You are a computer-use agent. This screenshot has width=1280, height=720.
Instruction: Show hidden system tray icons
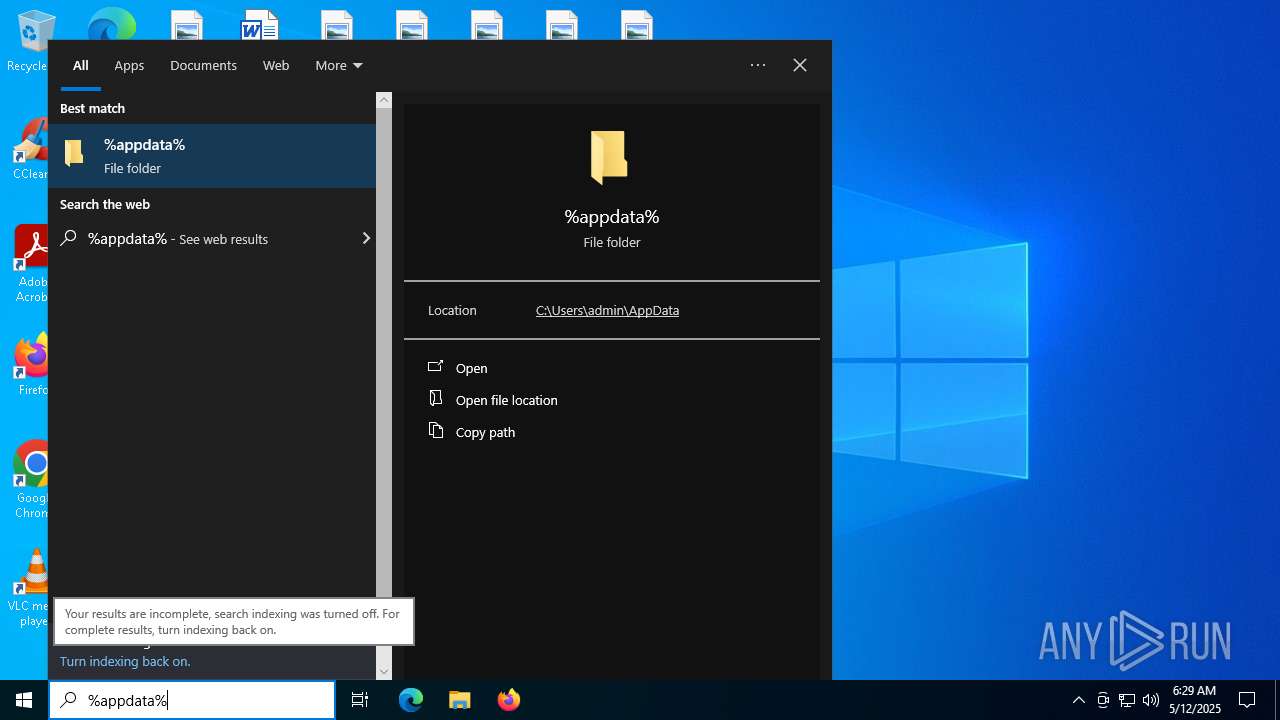pos(1078,700)
